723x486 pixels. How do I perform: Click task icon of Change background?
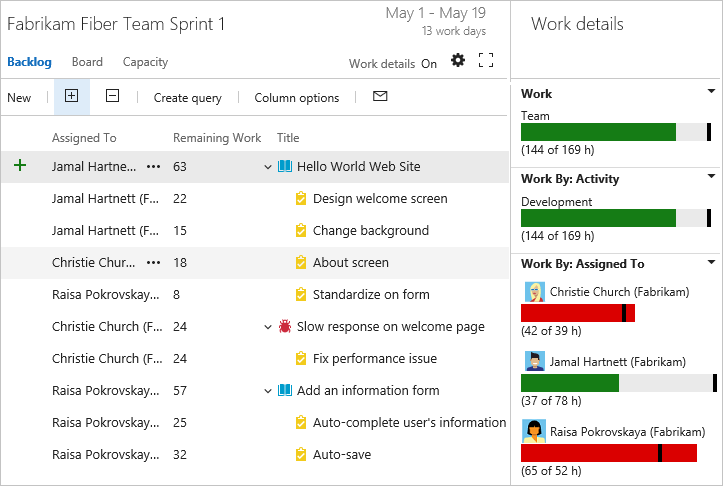301,231
